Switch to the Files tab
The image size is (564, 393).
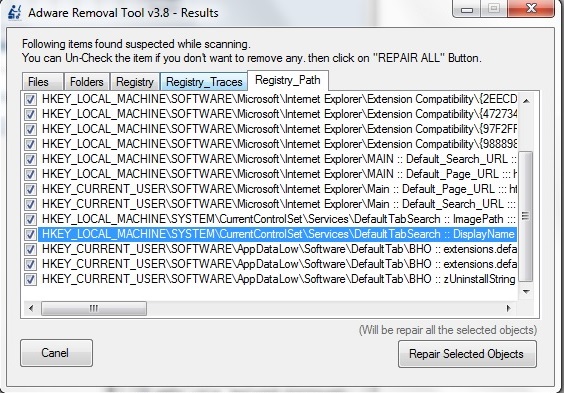[43, 82]
